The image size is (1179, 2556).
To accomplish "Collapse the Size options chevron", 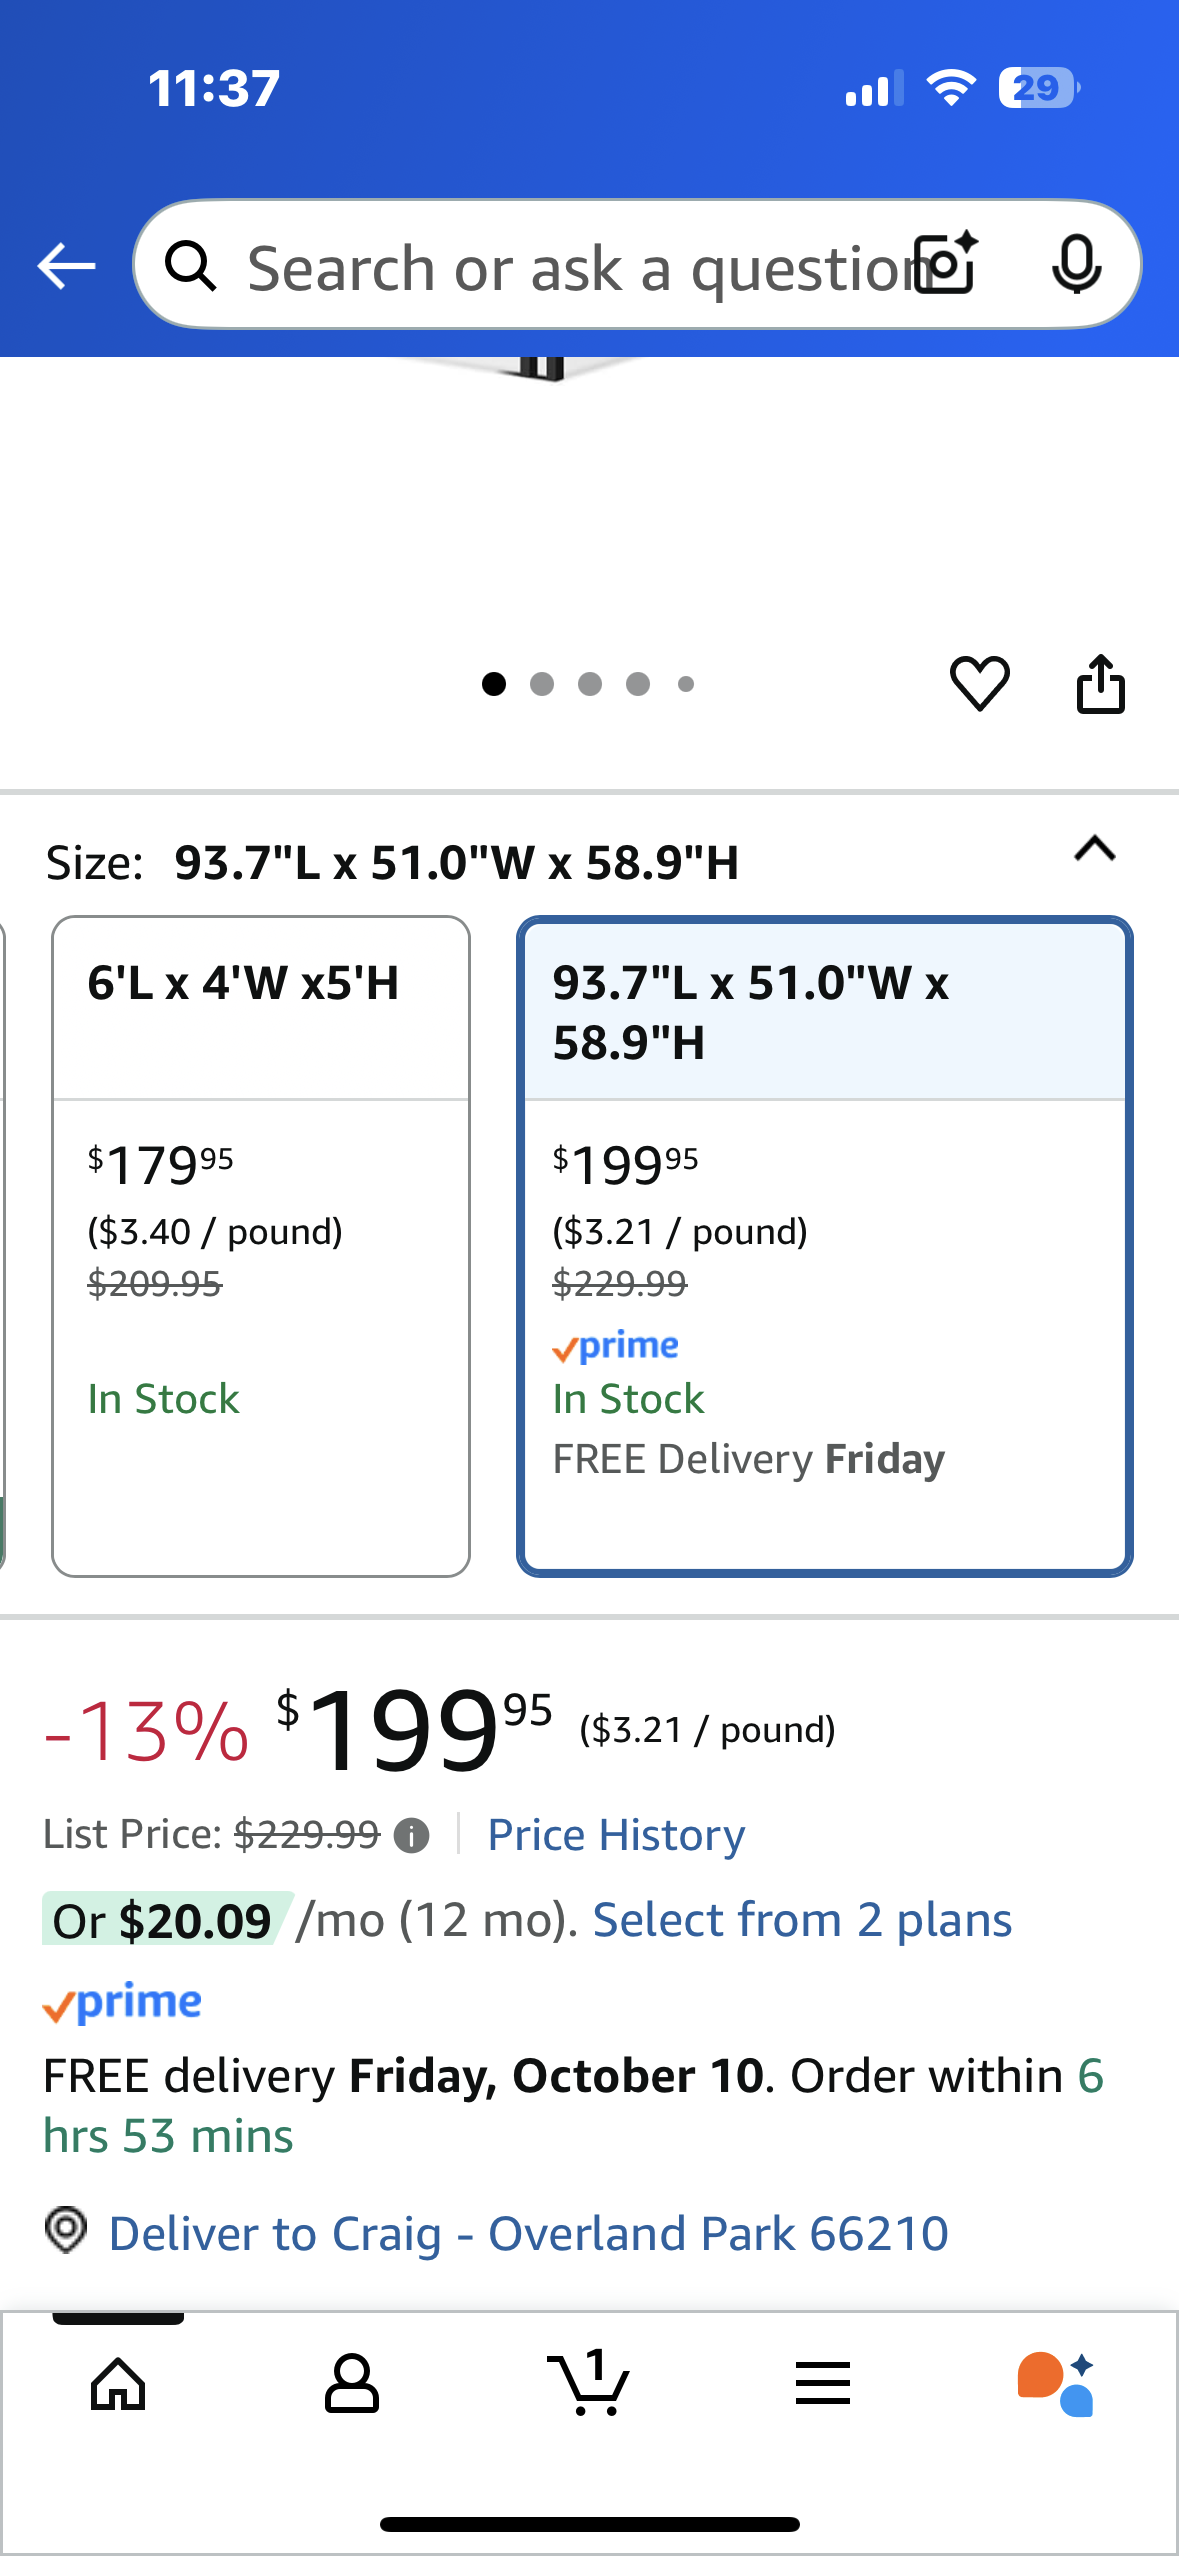I will (x=1095, y=850).
